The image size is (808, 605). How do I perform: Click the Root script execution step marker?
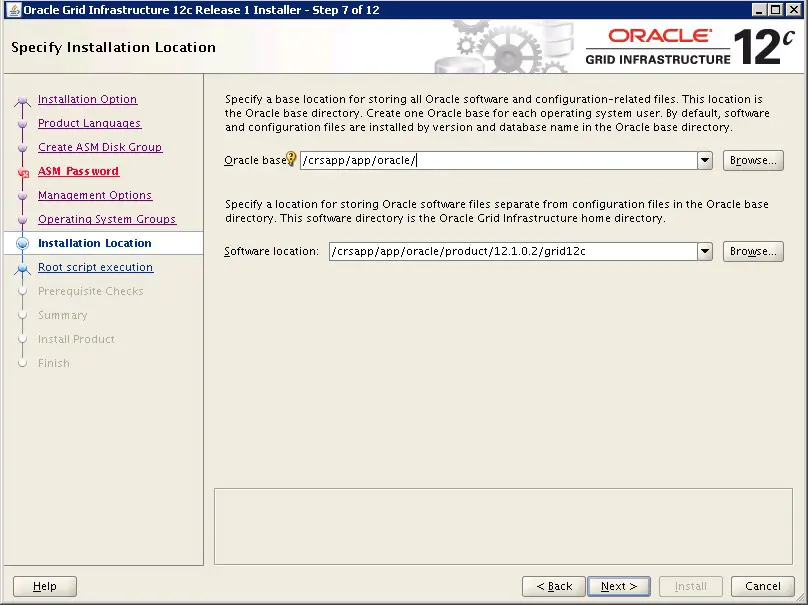click(22, 268)
